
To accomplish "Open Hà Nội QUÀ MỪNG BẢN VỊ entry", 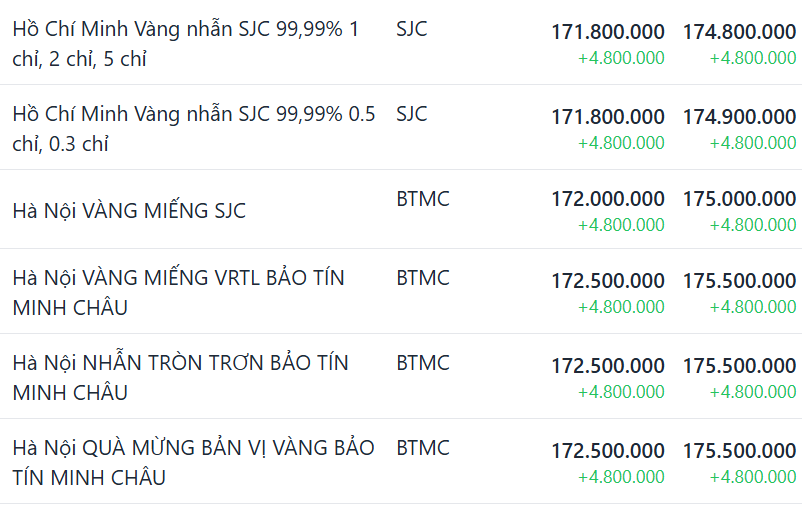I will pyautogui.click(x=193, y=462).
